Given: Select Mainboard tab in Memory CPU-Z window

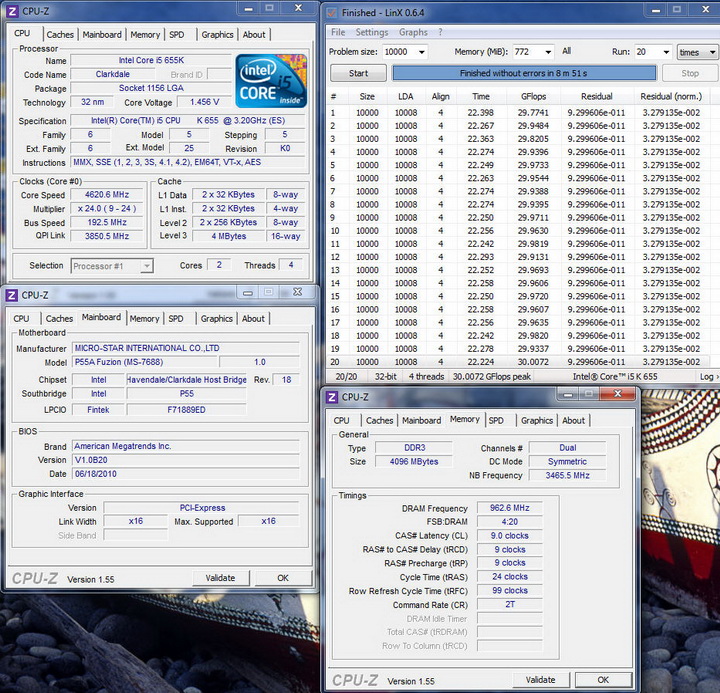Looking at the screenshot, I should [x=422, y=420].
